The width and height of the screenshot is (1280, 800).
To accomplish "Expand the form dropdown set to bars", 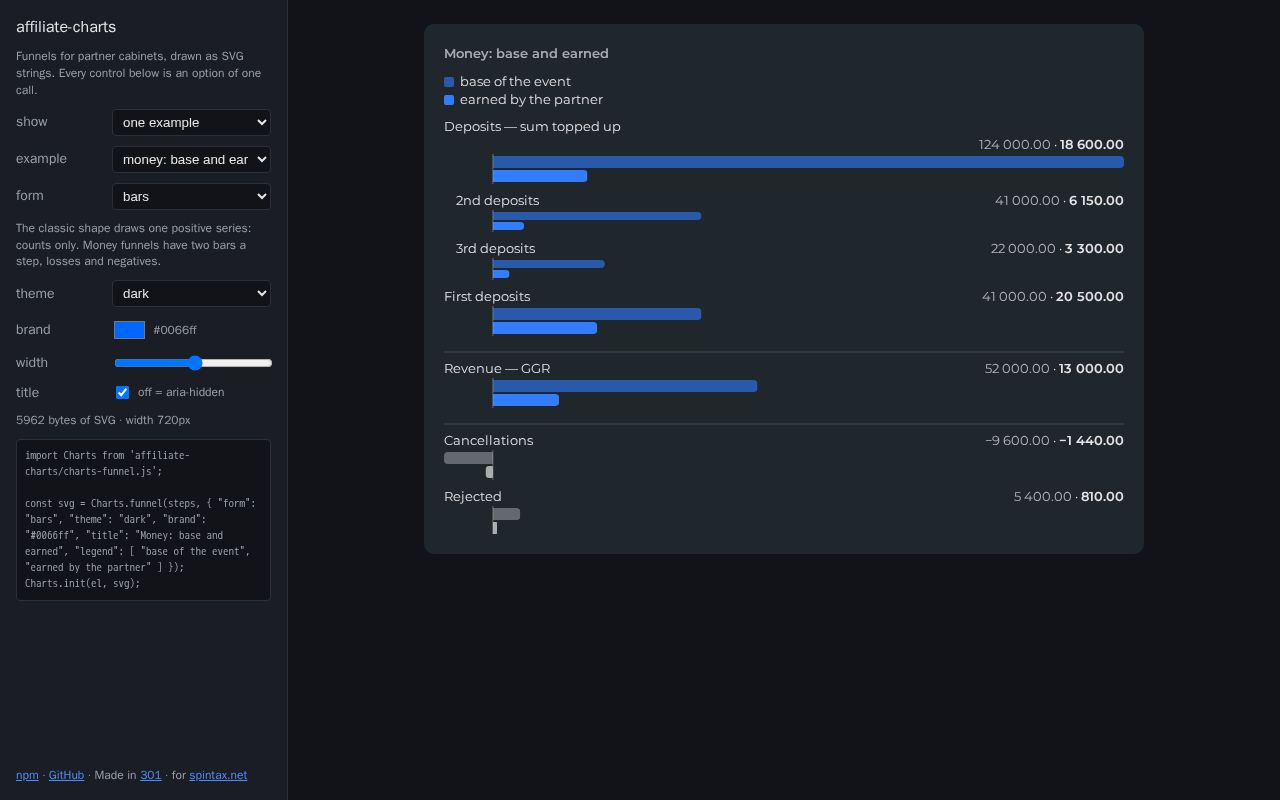I will tap(191, 196).
